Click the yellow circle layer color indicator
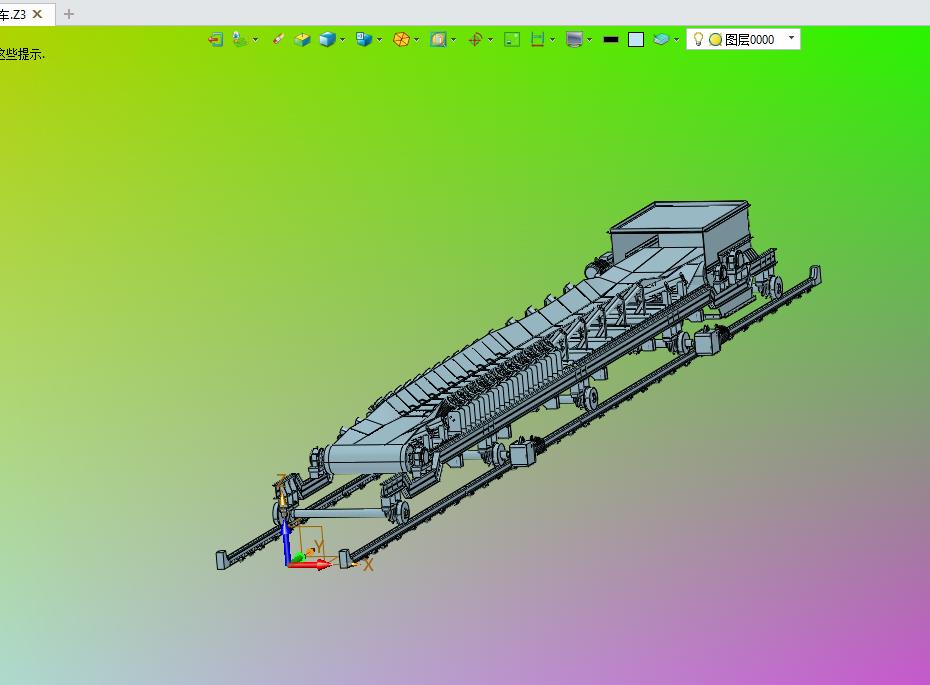 click(x=715, y=40)
